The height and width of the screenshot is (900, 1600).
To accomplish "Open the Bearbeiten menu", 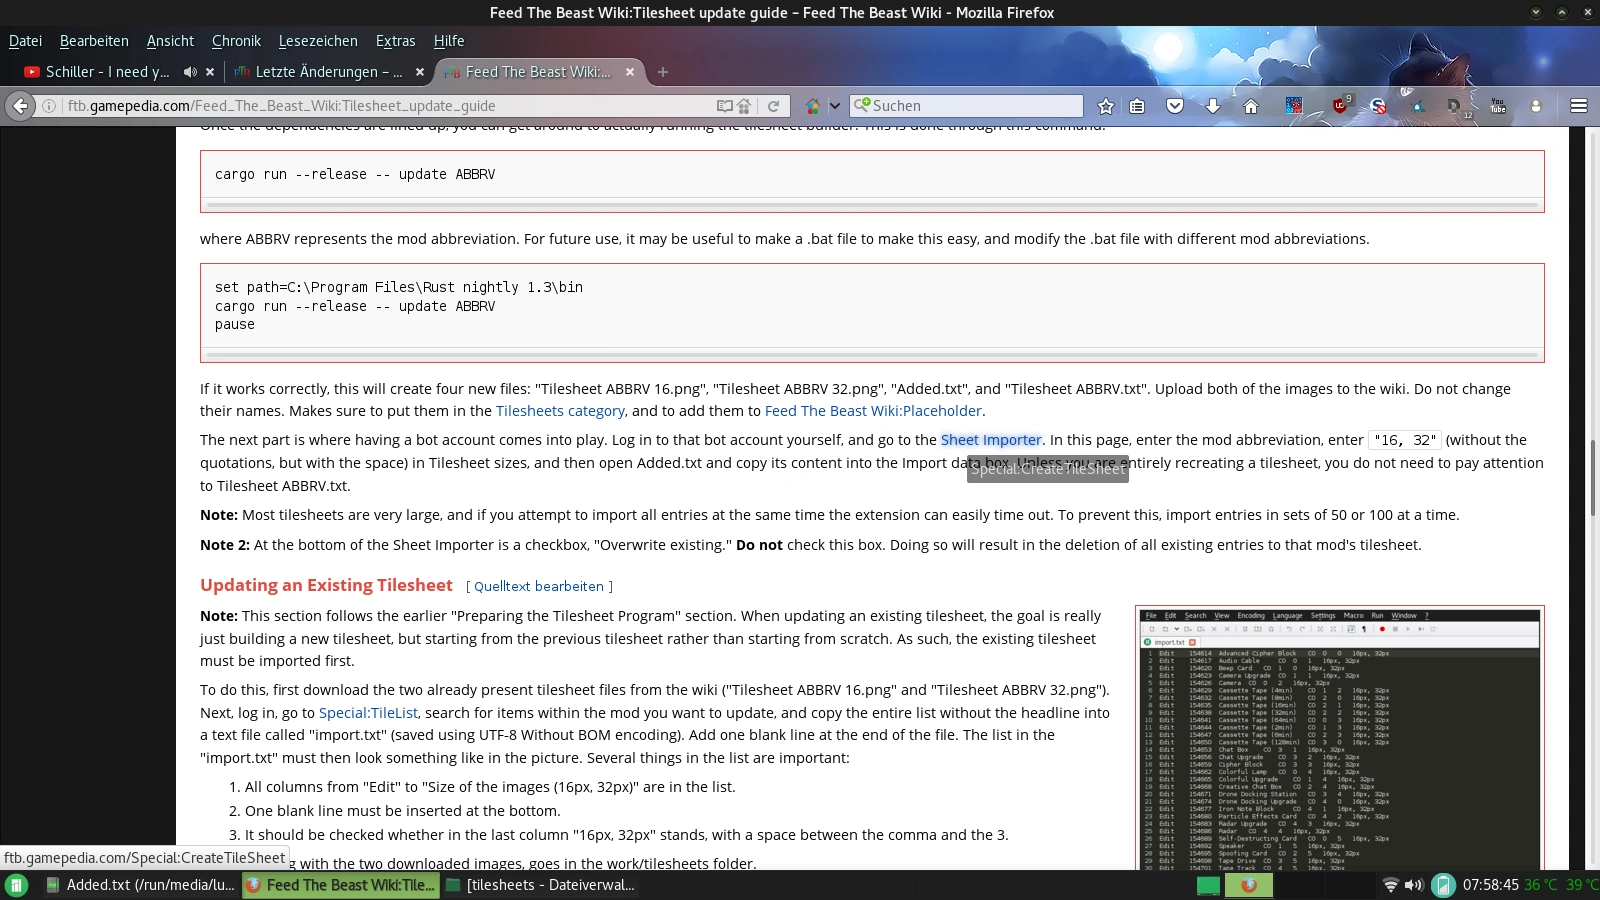I will (94, 41).
